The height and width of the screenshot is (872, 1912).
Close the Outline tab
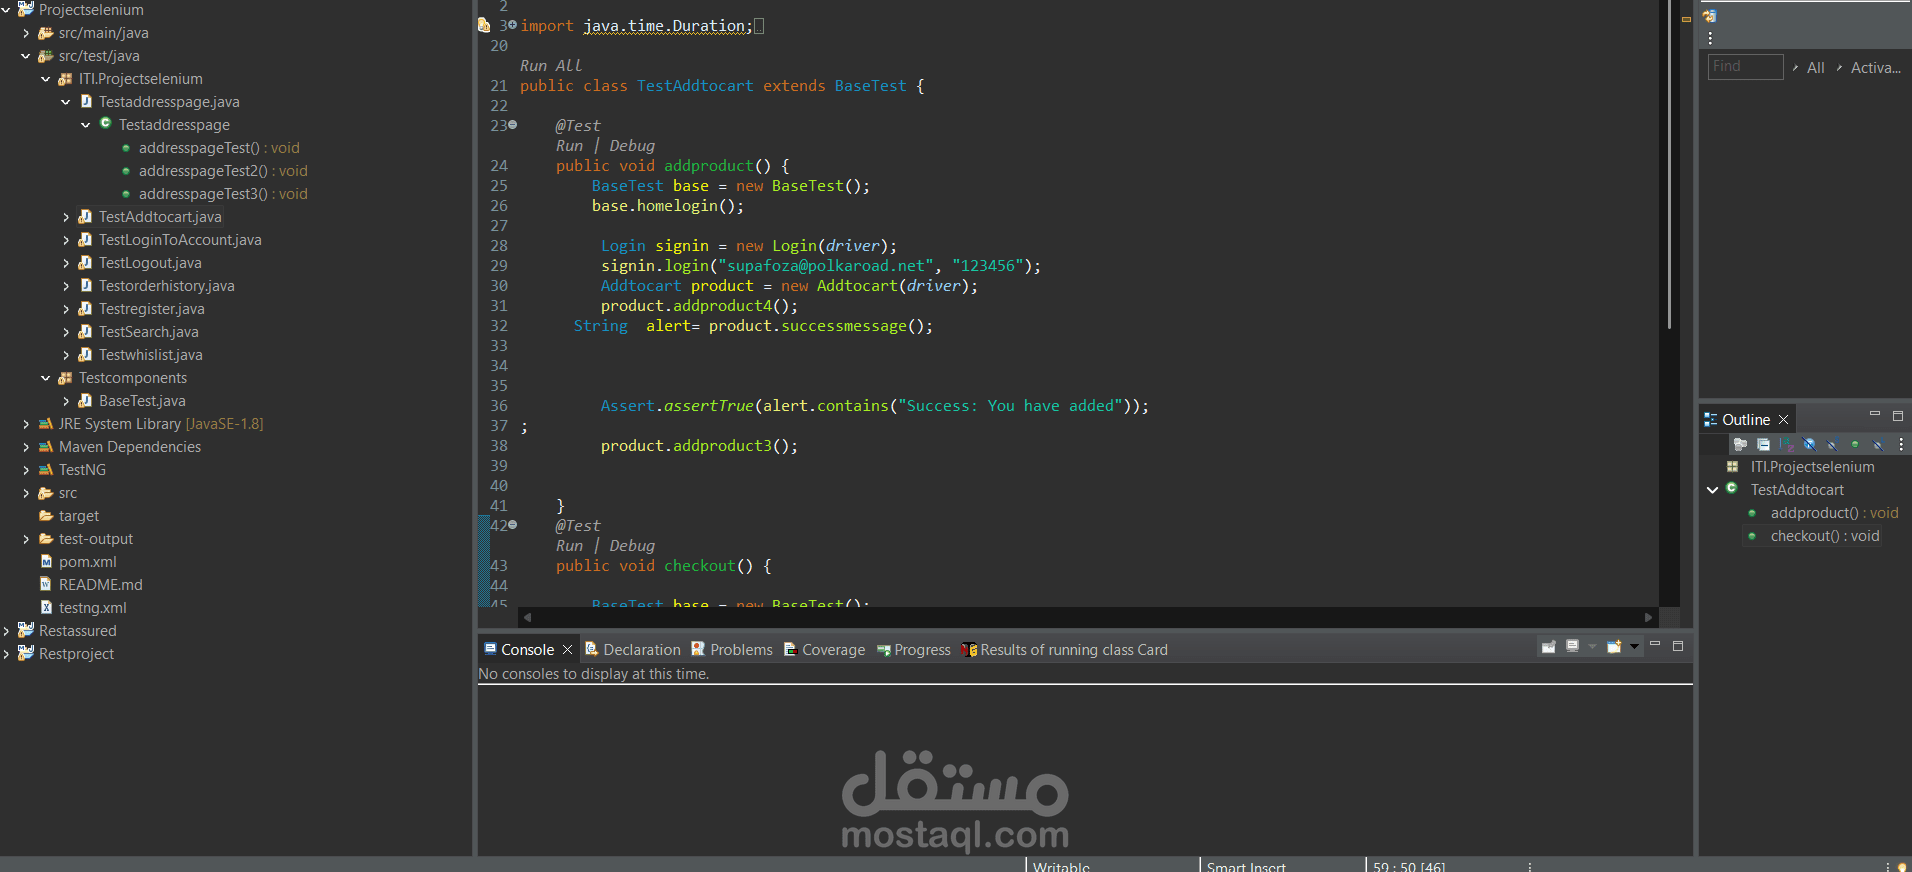tap(1783, 419)
